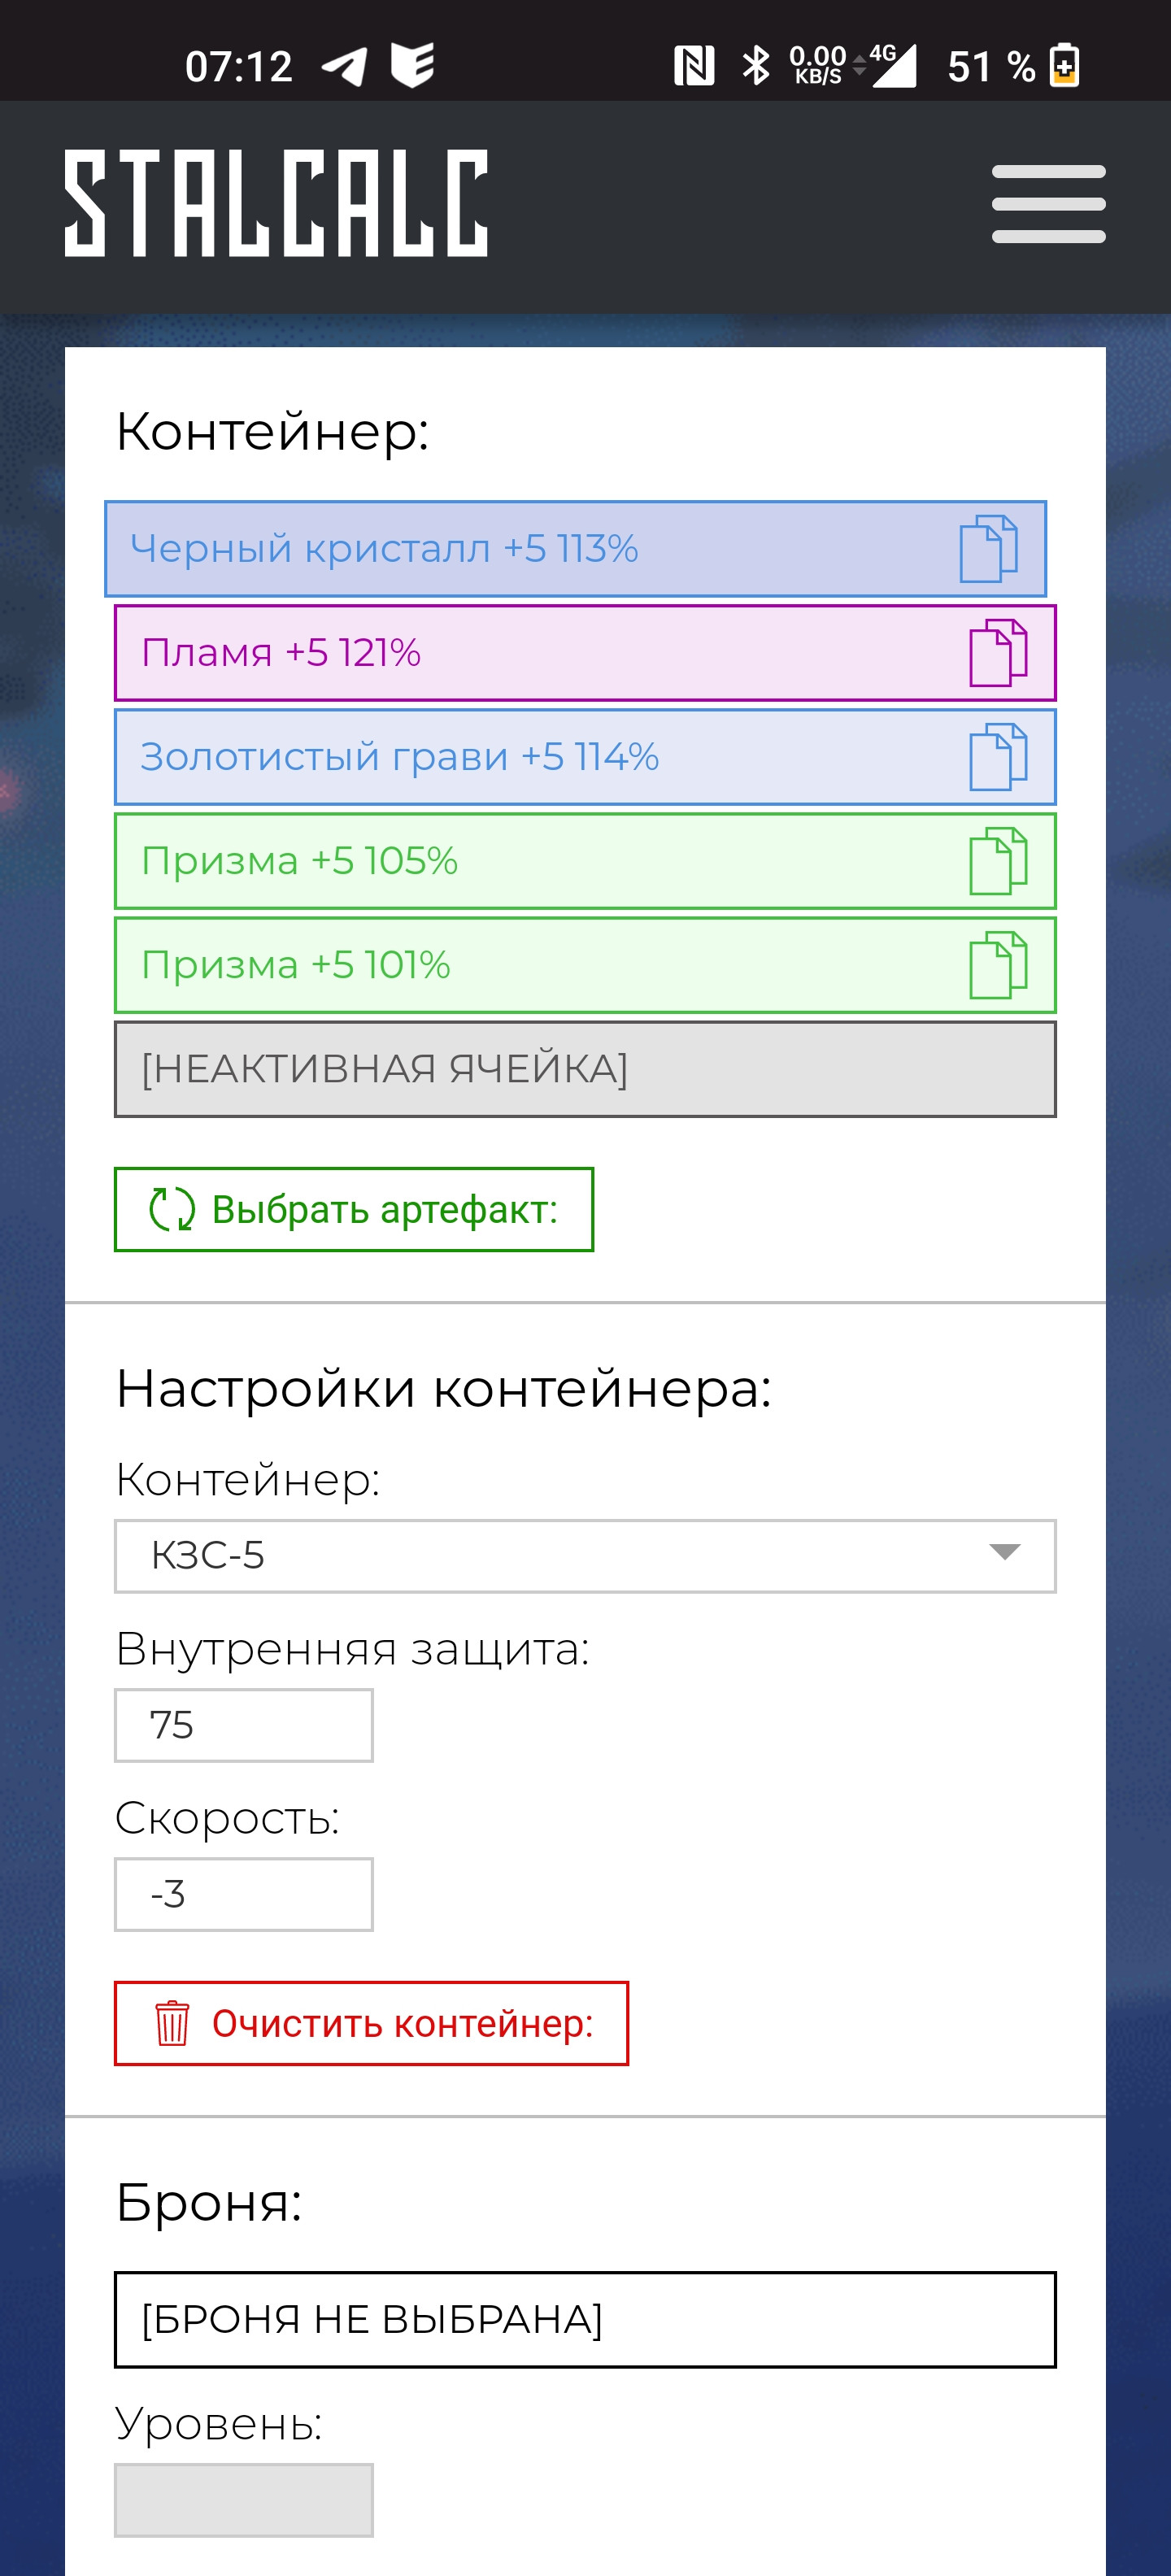Select the Золотистый грави +5 114% slot
Screen dimensions: 1171x2576
[585, 757]
